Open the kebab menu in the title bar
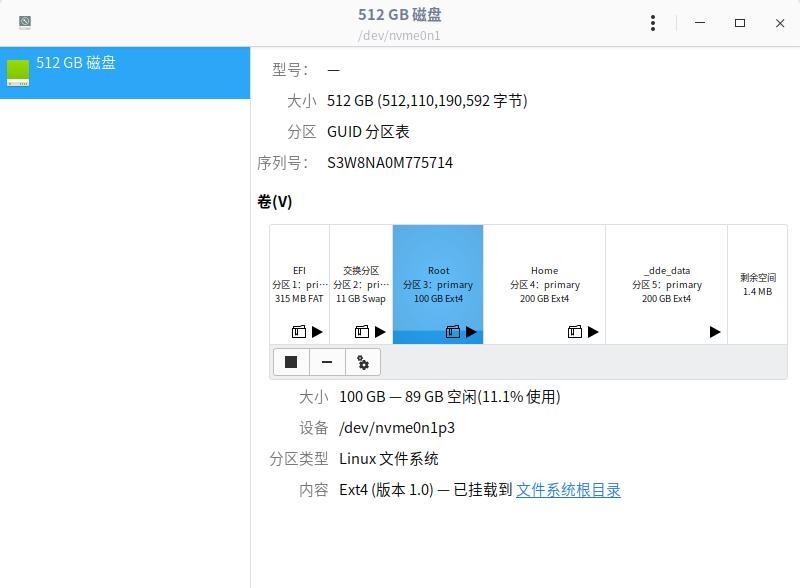The image size is (800, 588). [x=652, y=22]
